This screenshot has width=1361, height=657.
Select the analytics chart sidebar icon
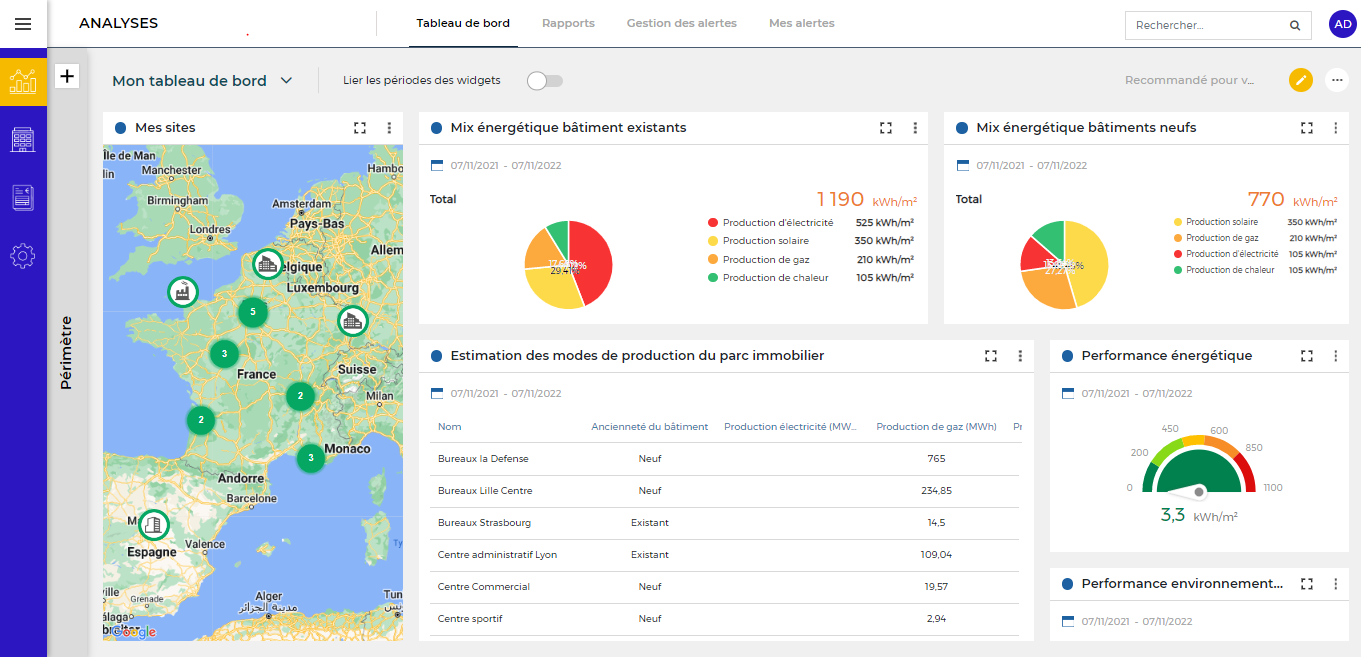coord(23,82)
